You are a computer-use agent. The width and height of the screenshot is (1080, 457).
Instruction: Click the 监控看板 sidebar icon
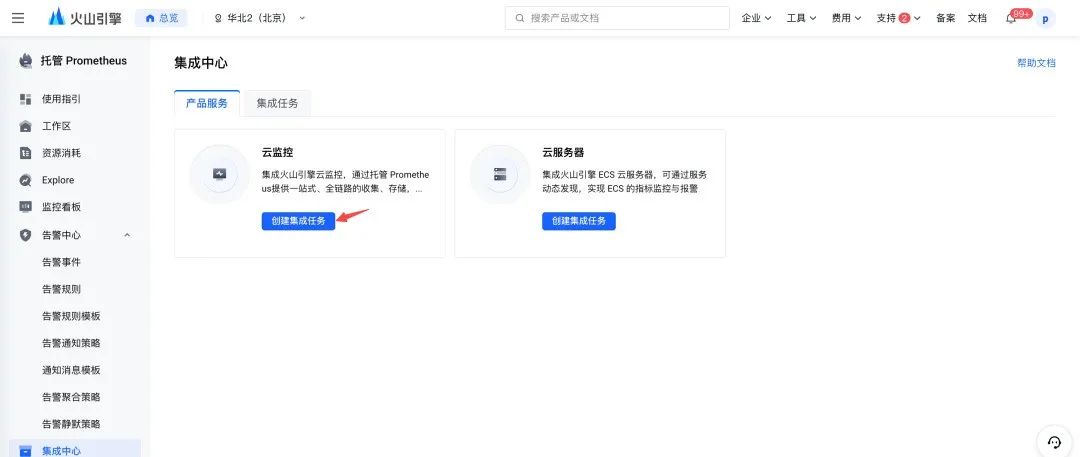[25, 207]
